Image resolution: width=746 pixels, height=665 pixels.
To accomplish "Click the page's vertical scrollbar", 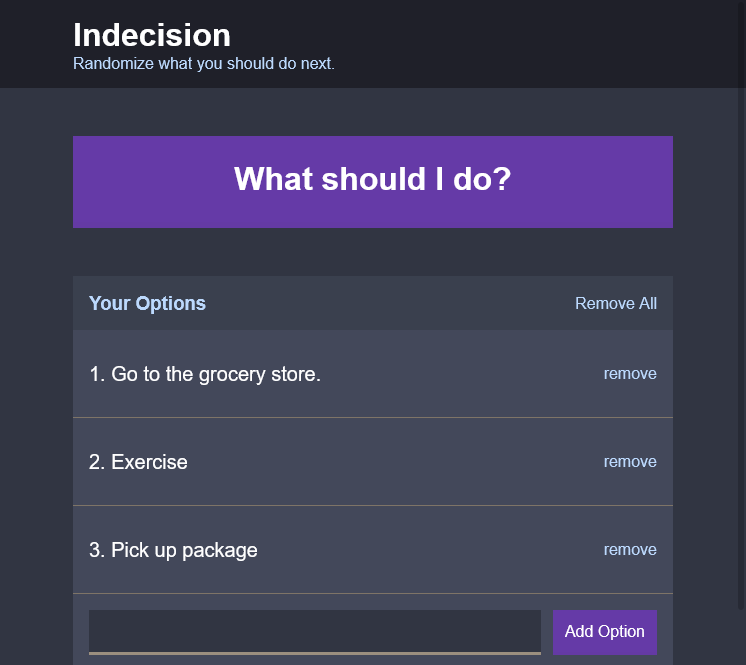I will pos(741,304).
